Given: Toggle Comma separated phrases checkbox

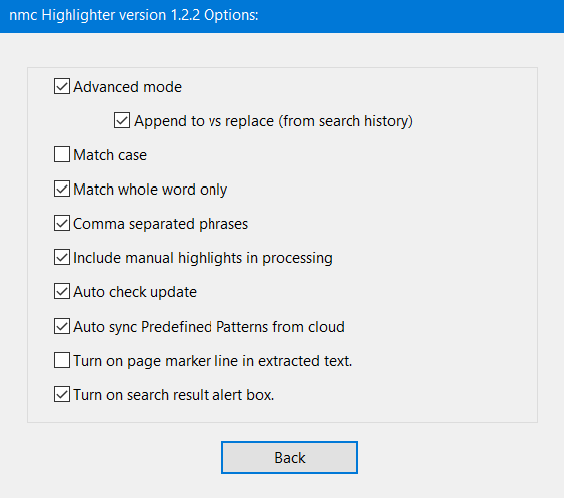Looking at the screenshot, I should [x=62, y=223].
